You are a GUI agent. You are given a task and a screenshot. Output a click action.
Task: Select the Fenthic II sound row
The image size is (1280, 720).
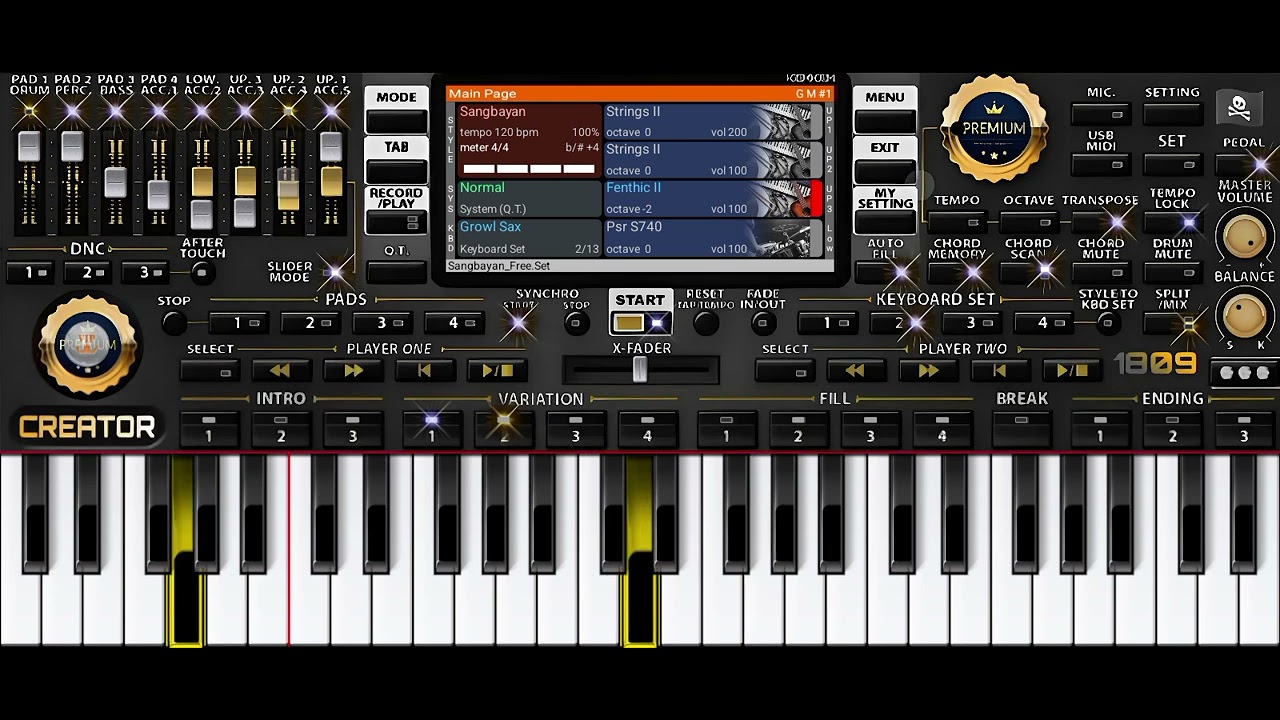pos(713,198)
